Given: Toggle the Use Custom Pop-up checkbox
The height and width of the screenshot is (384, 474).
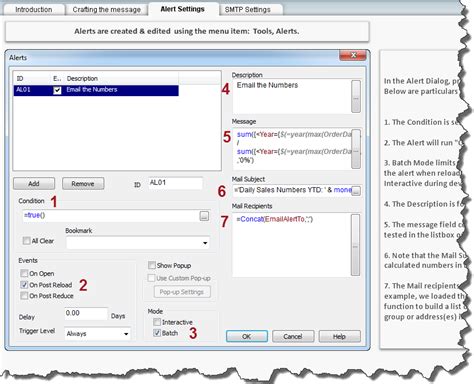Looking at the screenshot, I should (151, 278).
